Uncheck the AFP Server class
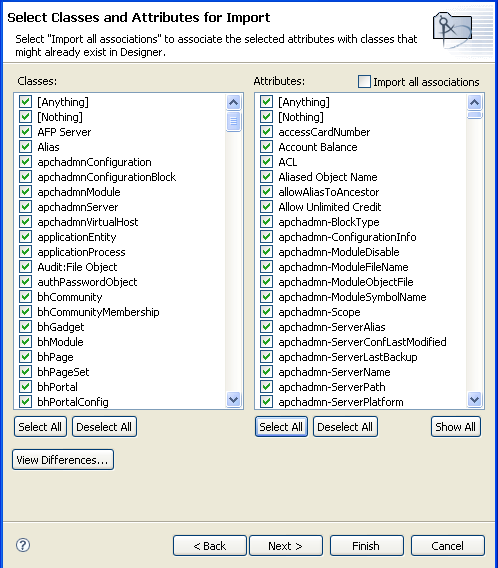Image resolution: width=498 pixels, height=568 pixels. click(x=25, y=131)
